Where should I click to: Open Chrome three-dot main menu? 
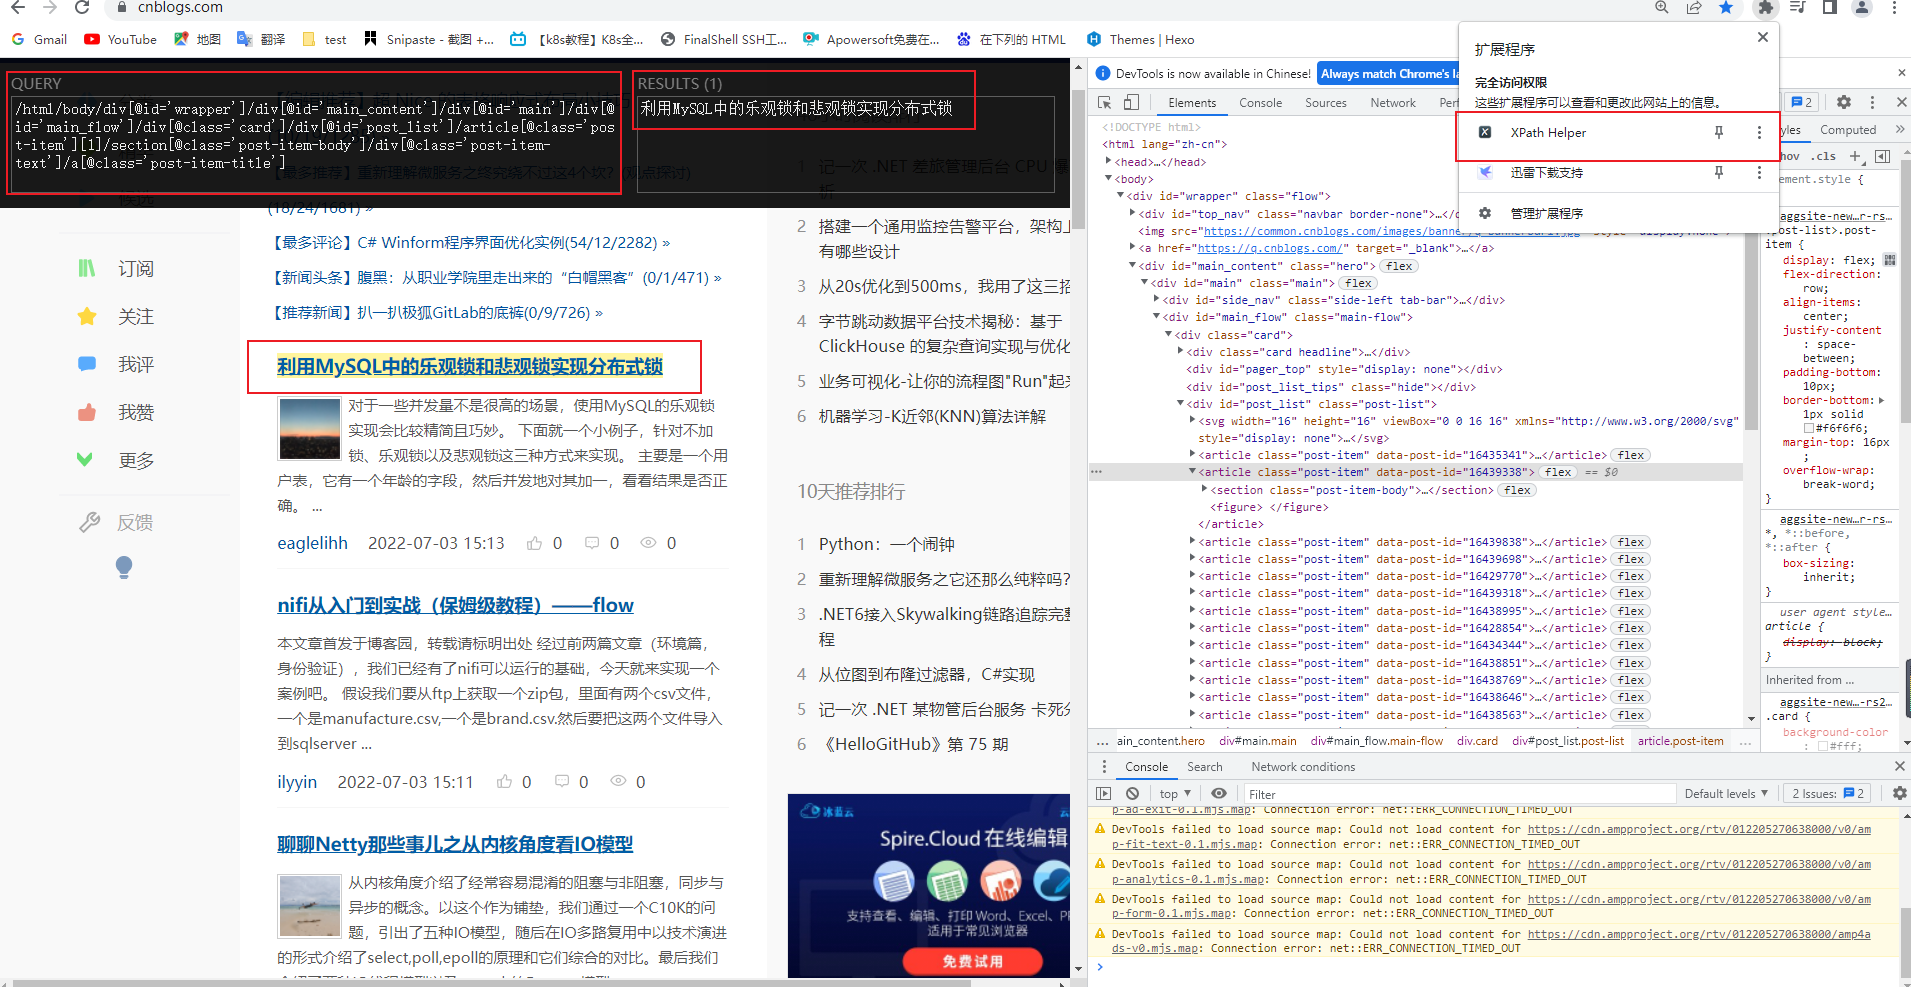click(1894, 8)
